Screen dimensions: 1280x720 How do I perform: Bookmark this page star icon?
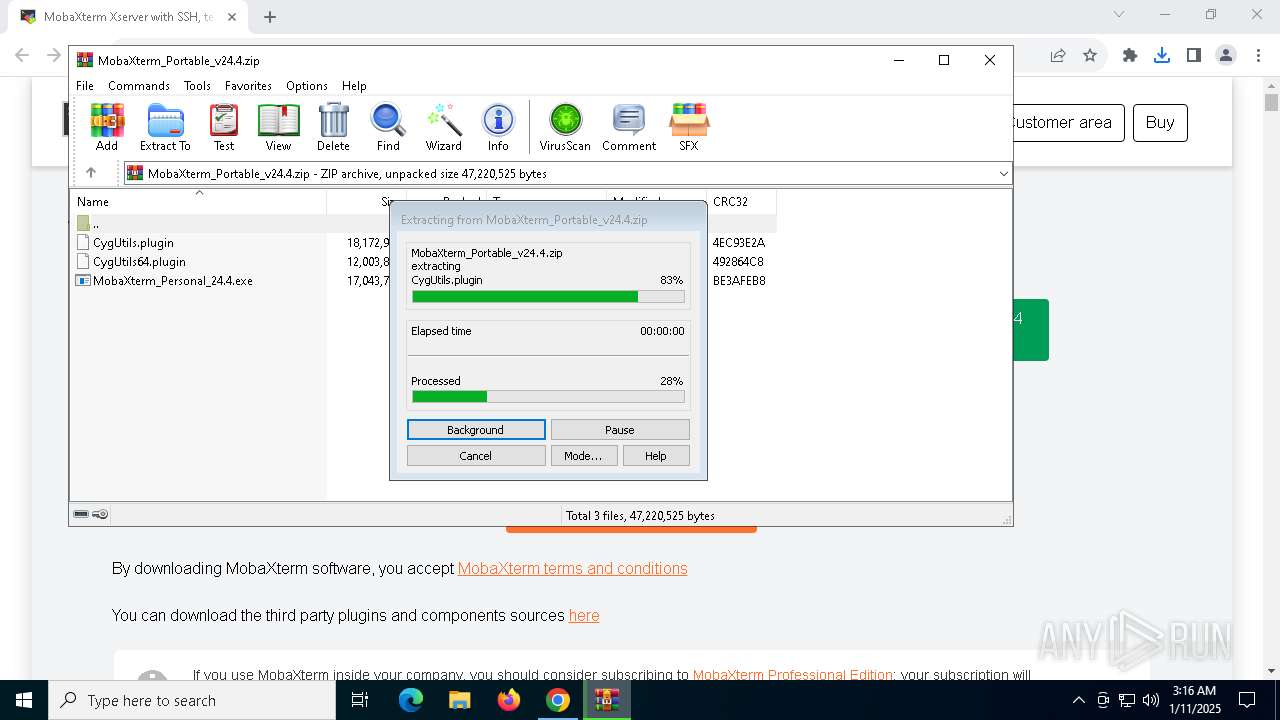point(1090,56)
